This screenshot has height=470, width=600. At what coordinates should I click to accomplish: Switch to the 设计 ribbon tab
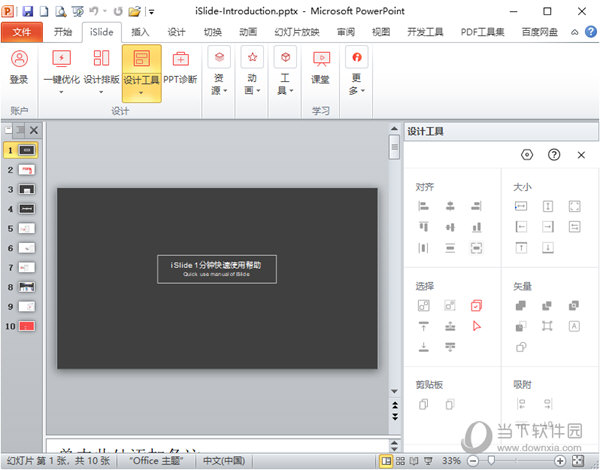coord(176,32)
